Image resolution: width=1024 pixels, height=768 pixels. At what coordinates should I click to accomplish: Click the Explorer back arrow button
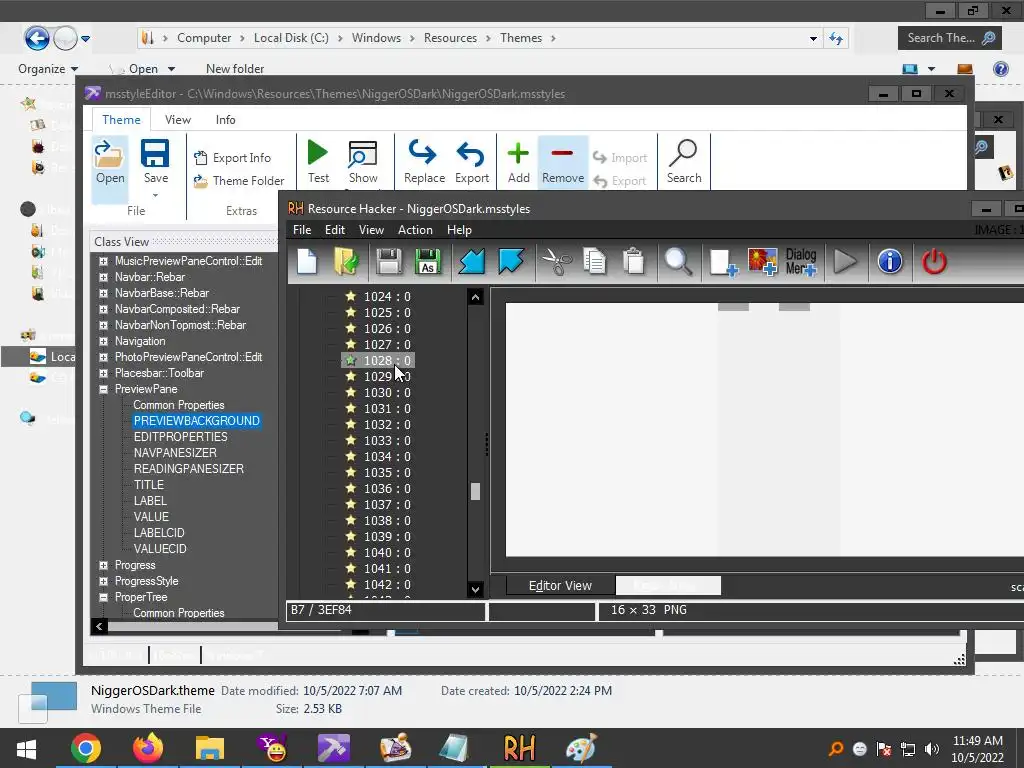[37, 38]
